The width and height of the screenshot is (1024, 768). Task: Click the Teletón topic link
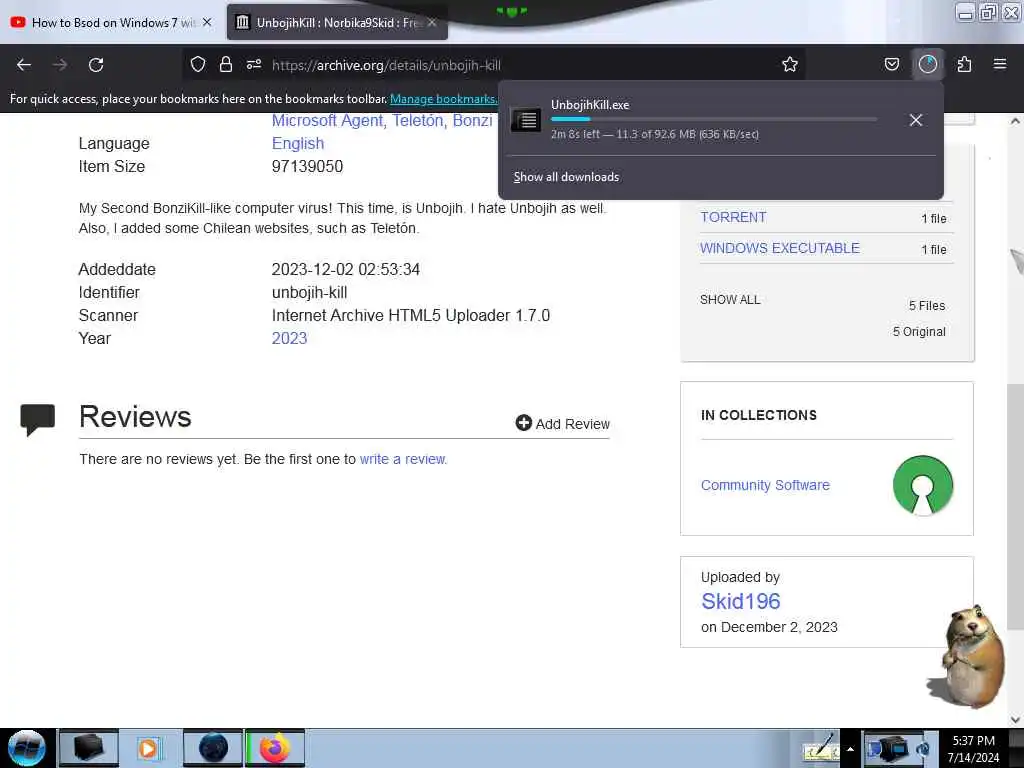pyautogui.click(x=418, y=121)
